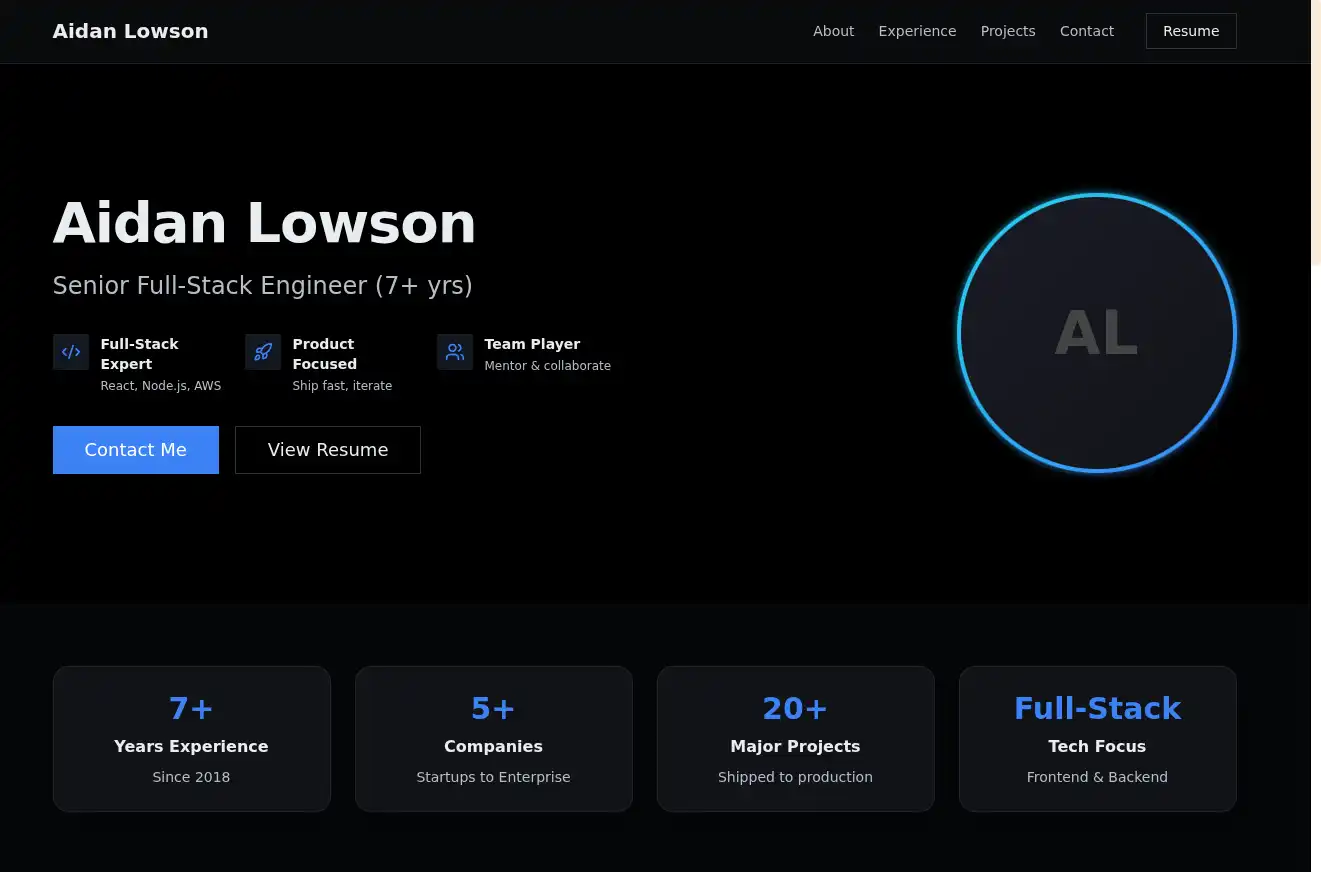Click the Senior Full-Stack Engineer subtitle
This screenshot has width=1321, height=872.
262,286
